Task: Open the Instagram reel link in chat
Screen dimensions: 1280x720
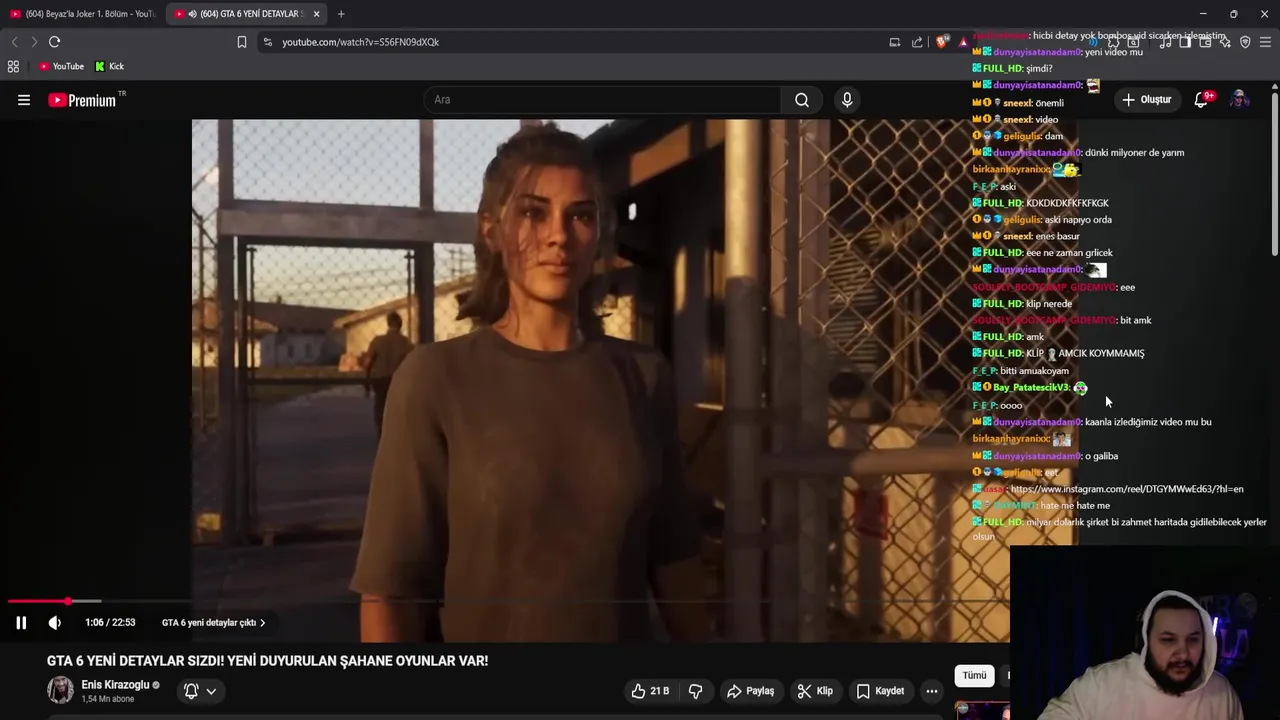Action: (x=1127, y=489)
